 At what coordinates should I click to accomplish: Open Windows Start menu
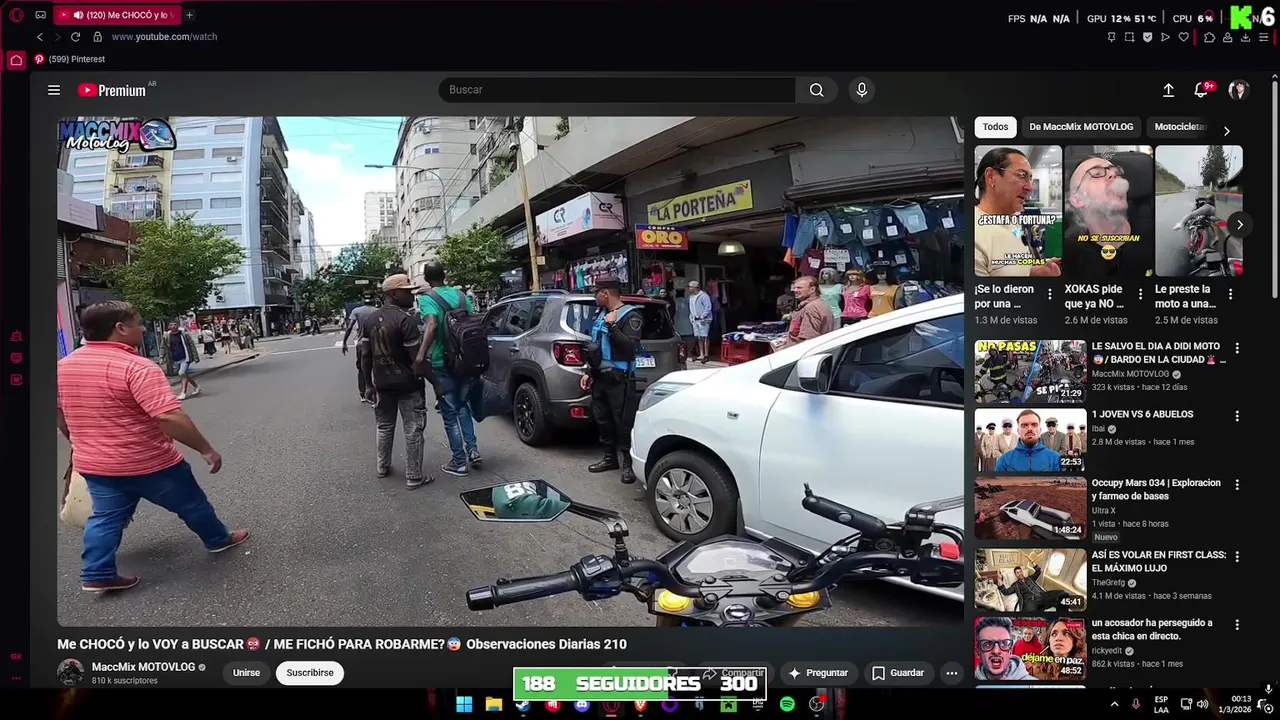point(464,704)
